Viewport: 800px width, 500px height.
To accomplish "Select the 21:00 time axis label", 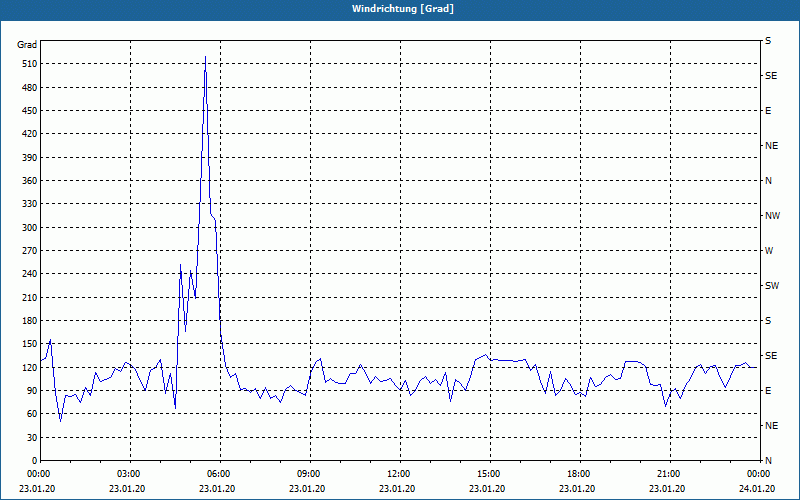I will point(670,474).
